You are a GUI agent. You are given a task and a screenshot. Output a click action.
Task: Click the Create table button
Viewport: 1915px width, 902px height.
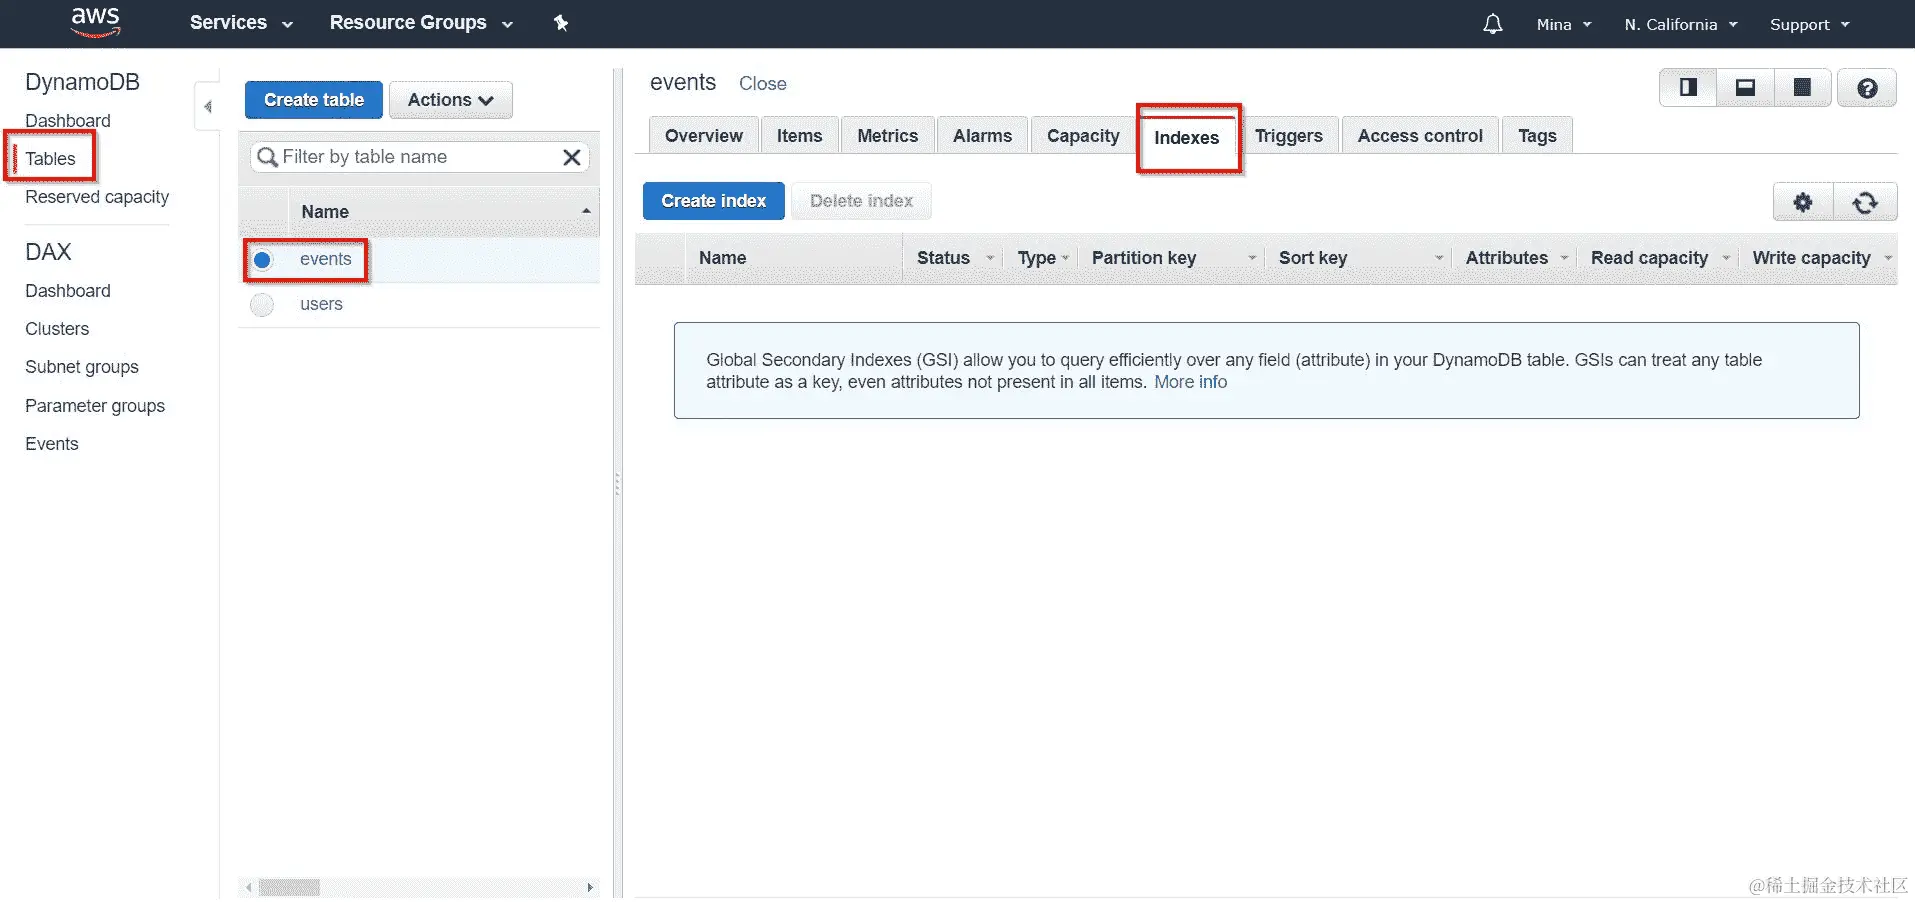pyautogui.click(x=314, y=100)
